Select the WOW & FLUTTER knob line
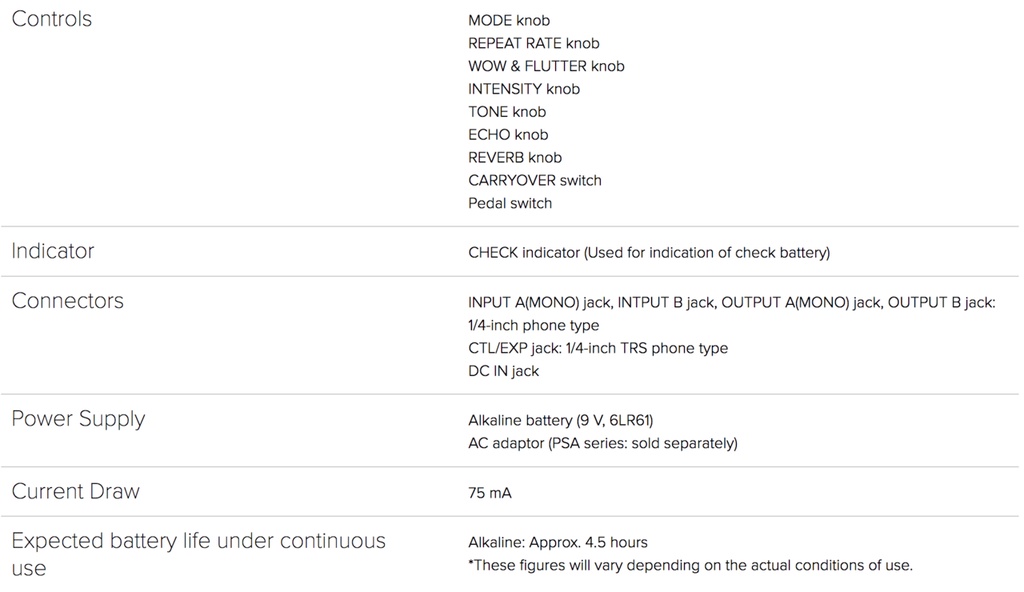 click(546, 66)
